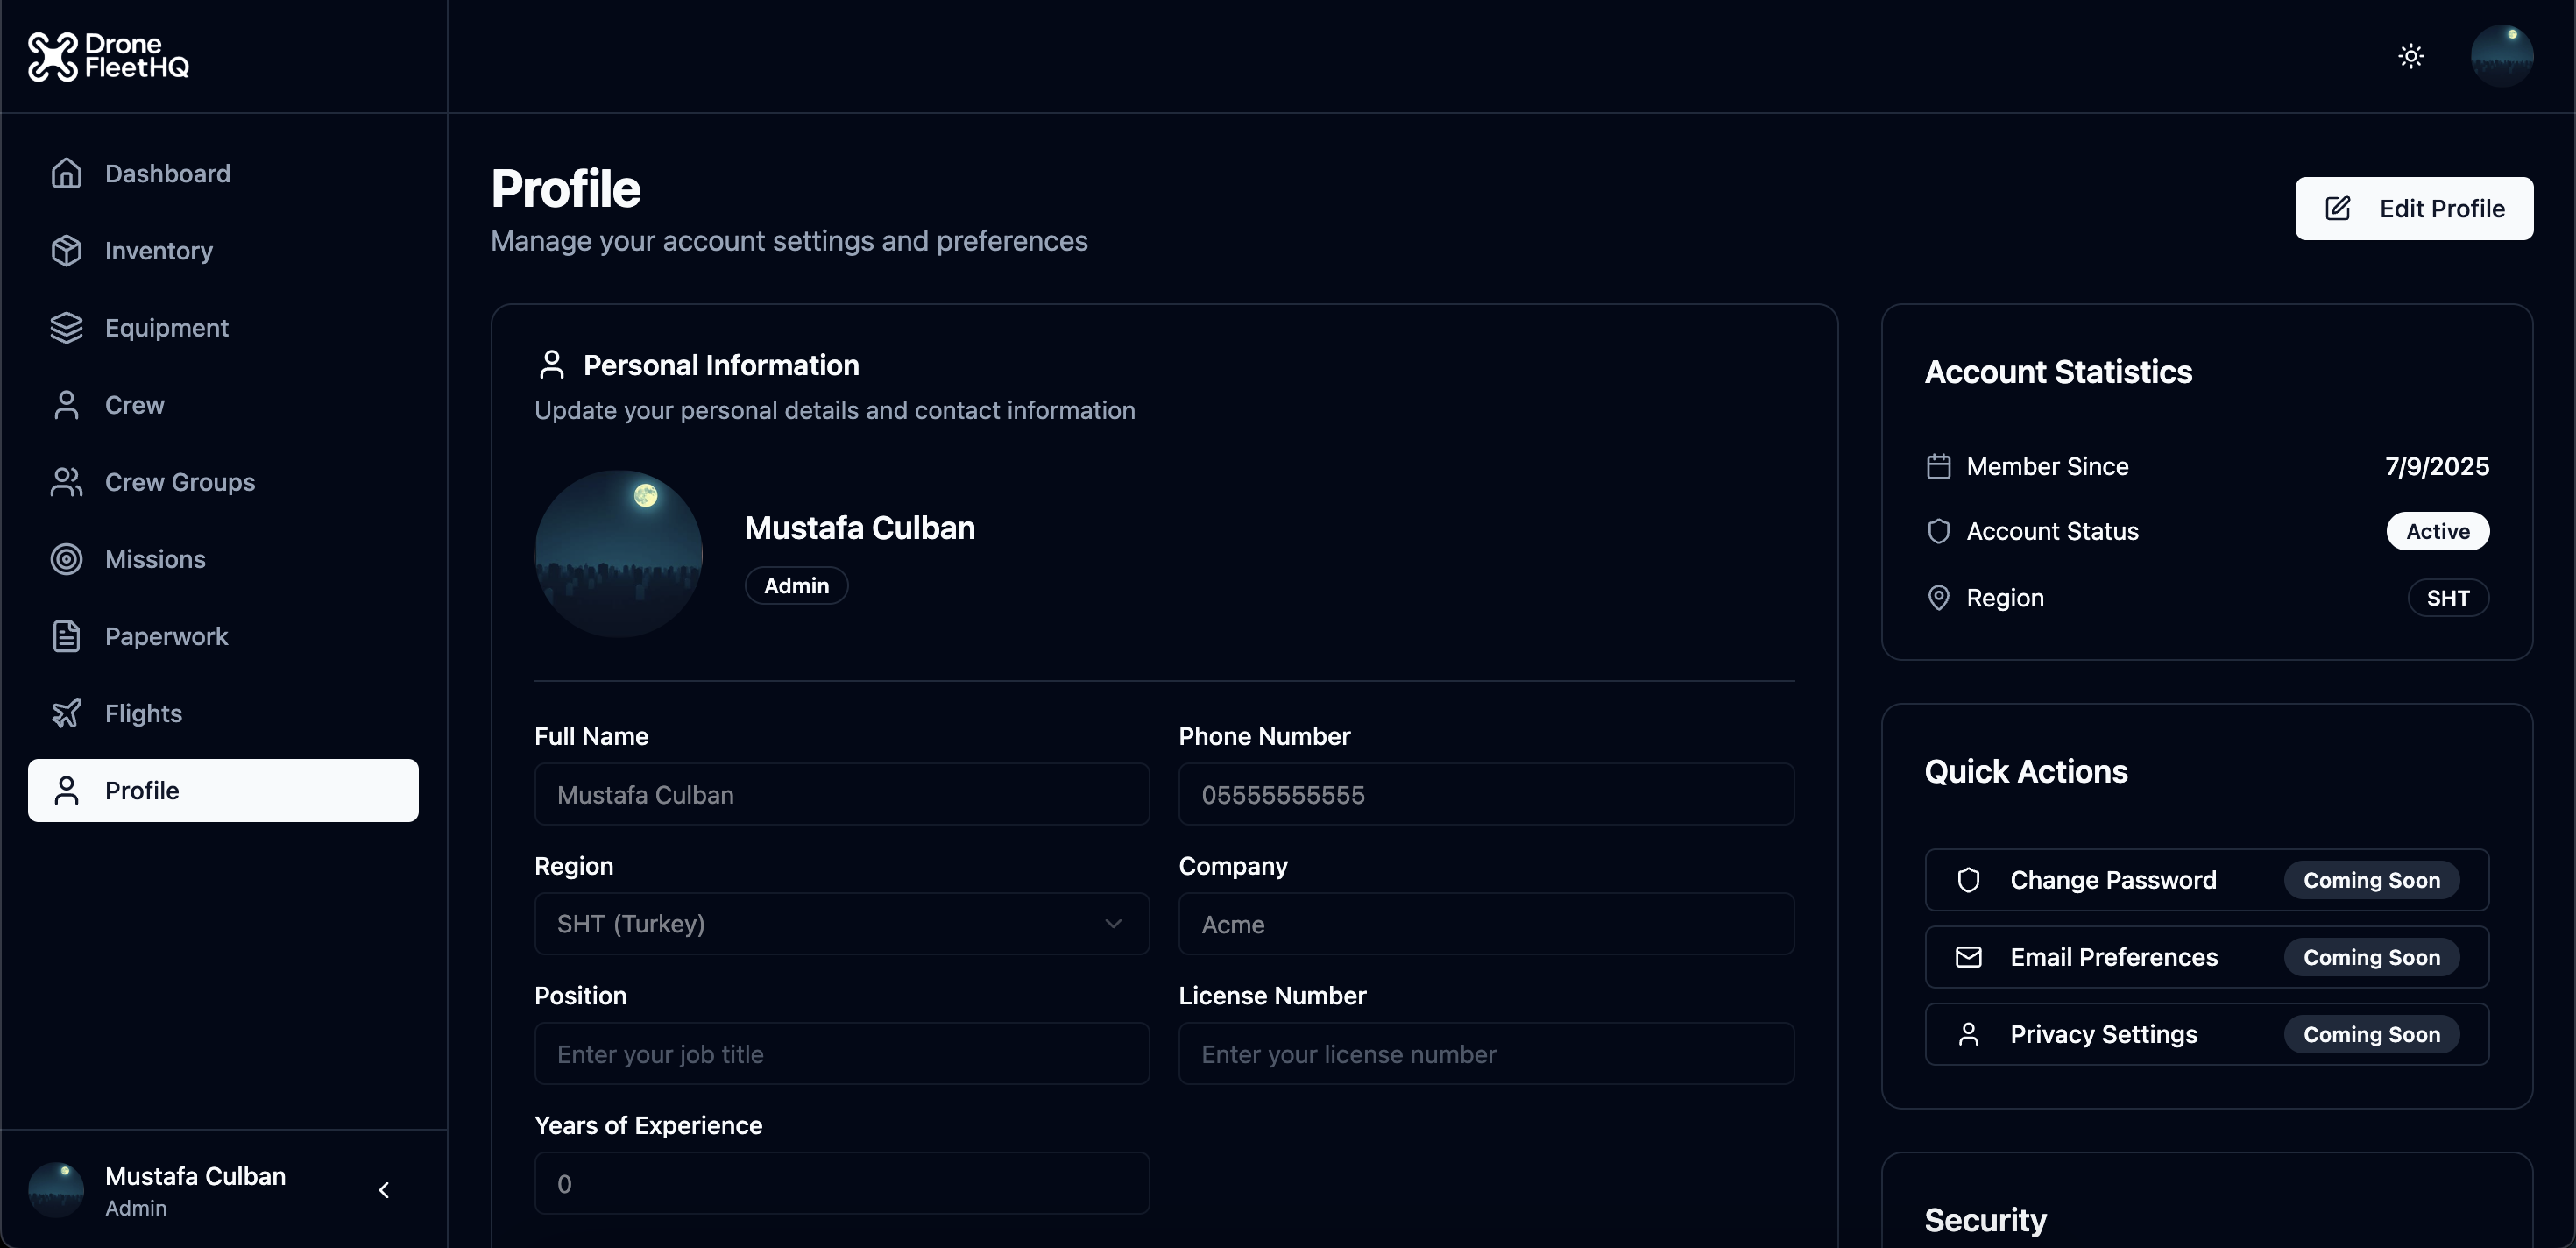Viewport: 2576px width, 1248px height.
Task: Click the Position job title field
Action: coord(841,1053)
